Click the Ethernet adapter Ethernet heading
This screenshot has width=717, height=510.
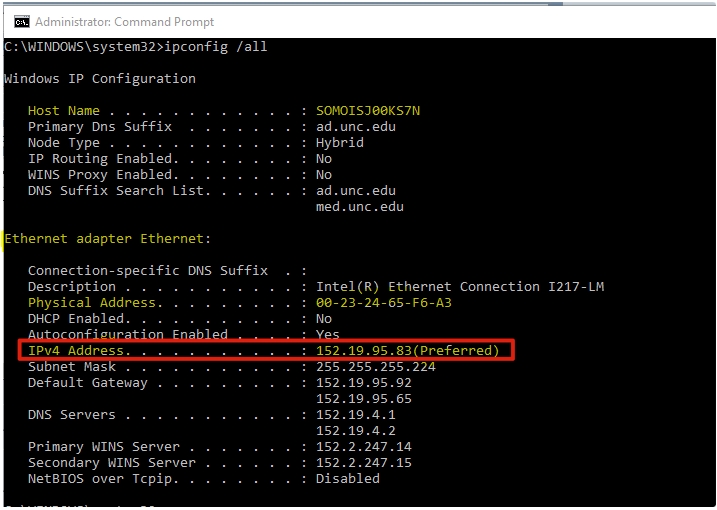pyautogui.click(x=108, y=239)
